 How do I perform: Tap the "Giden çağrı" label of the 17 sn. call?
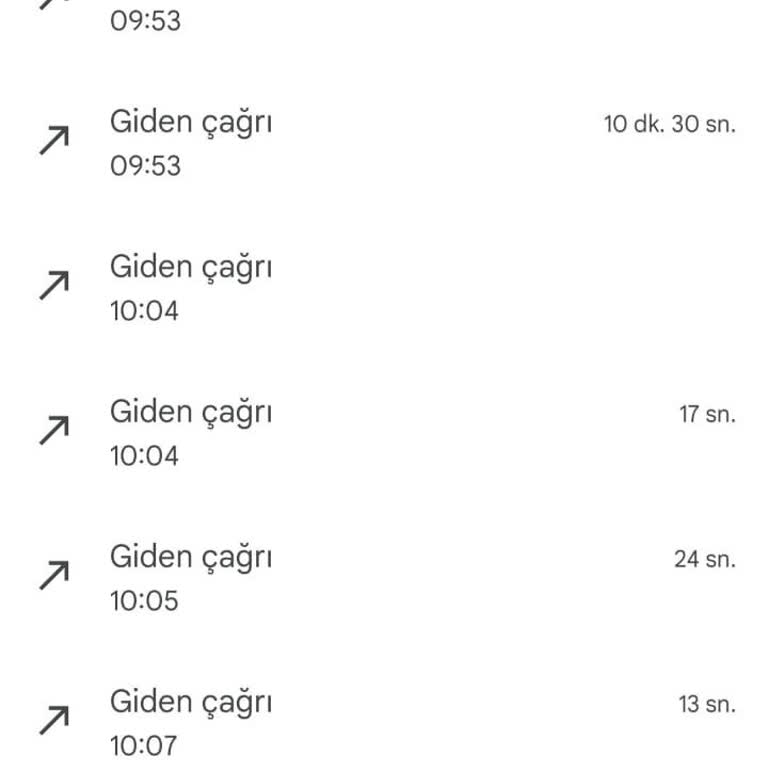[190, 412]
